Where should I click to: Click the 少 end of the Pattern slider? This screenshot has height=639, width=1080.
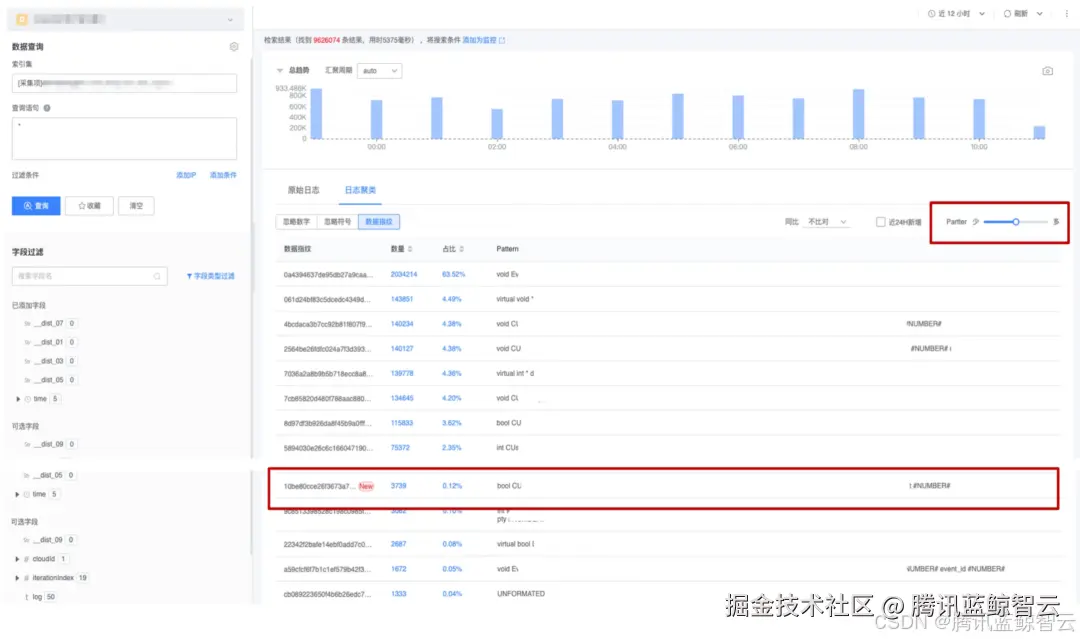click(x=975, y=222)
